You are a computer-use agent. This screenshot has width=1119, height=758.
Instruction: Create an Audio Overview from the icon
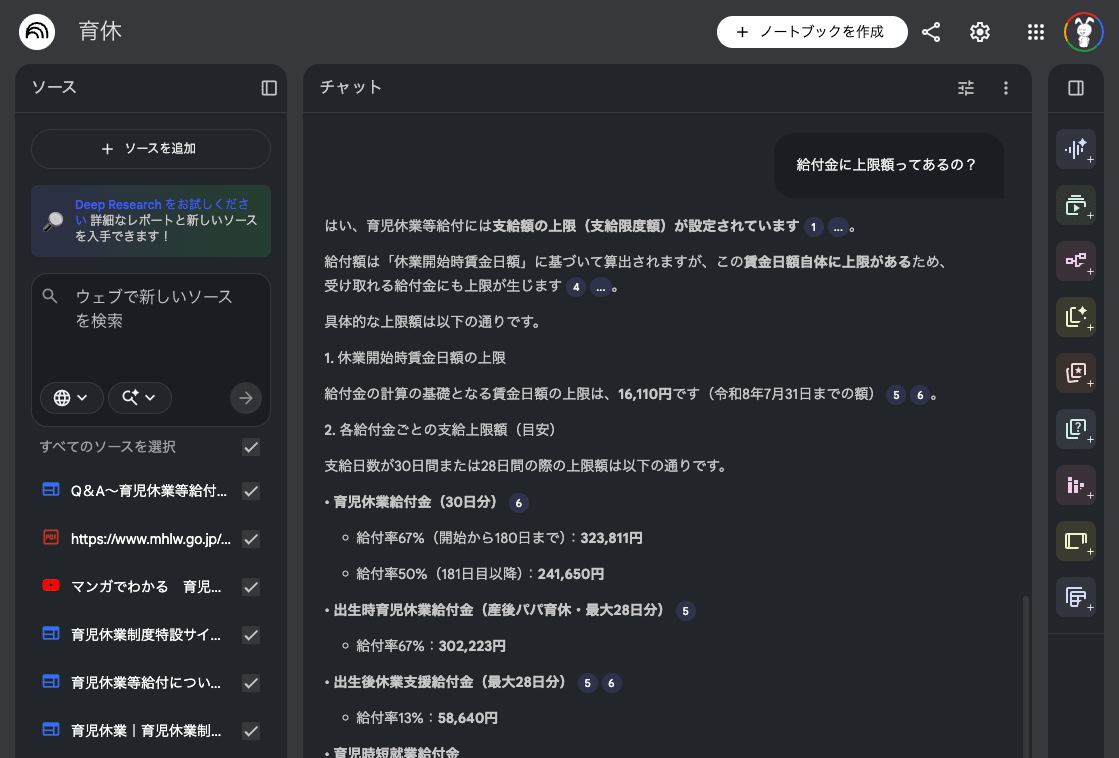(x=1076, y=149)
